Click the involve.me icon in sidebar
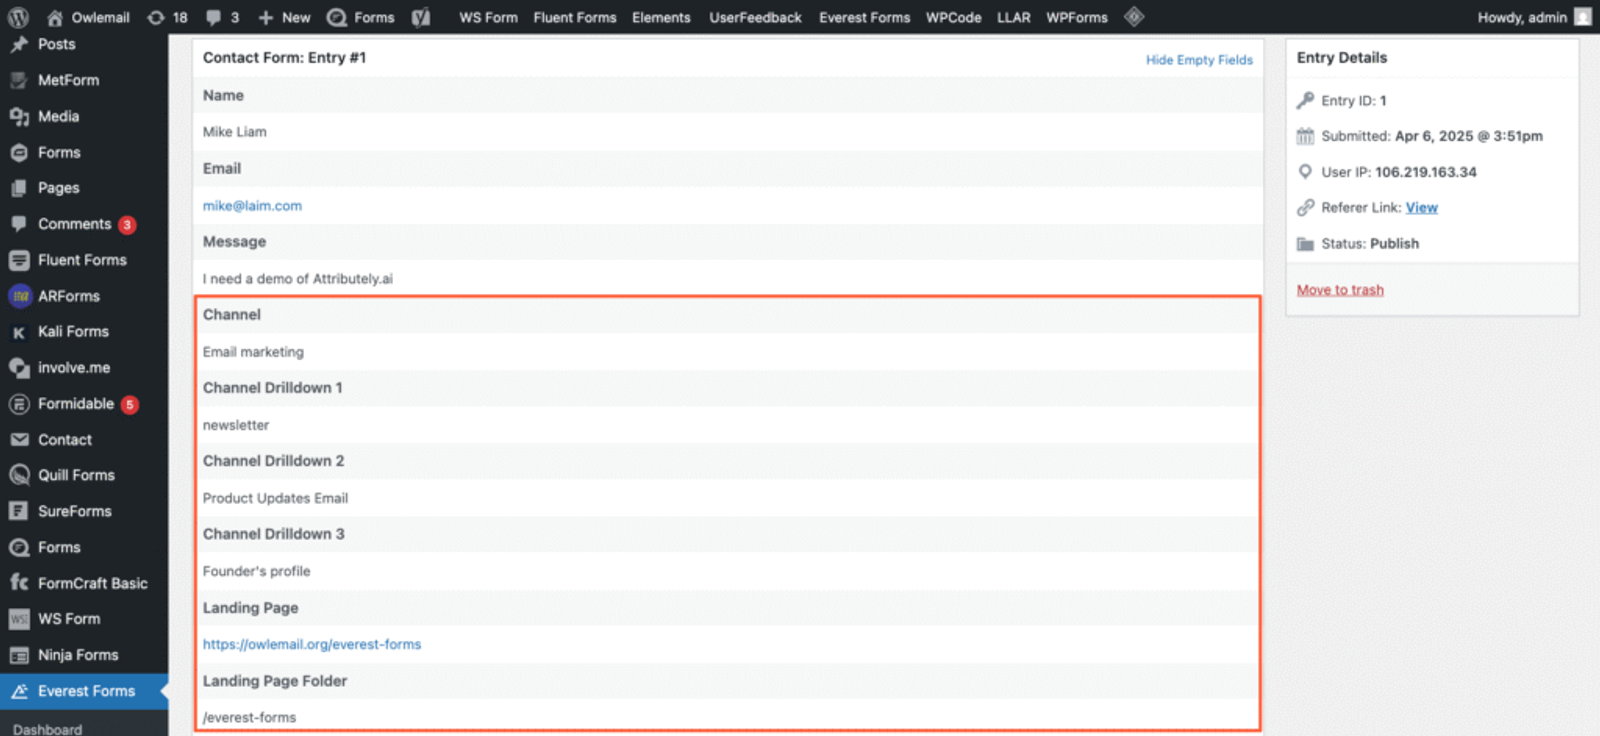This screenshot has height=736, width=1600. click(19, 368)
